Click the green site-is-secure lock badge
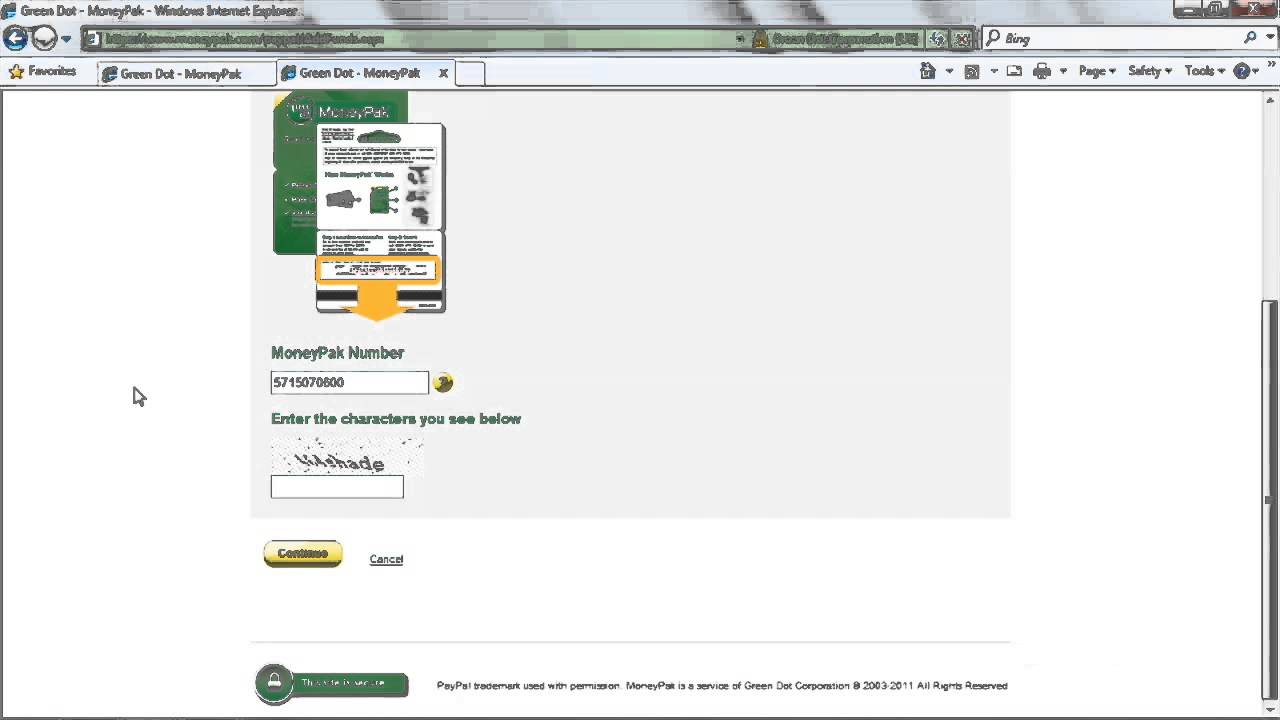This screenshot has width=1280, height=720. (x=331, y=684)
